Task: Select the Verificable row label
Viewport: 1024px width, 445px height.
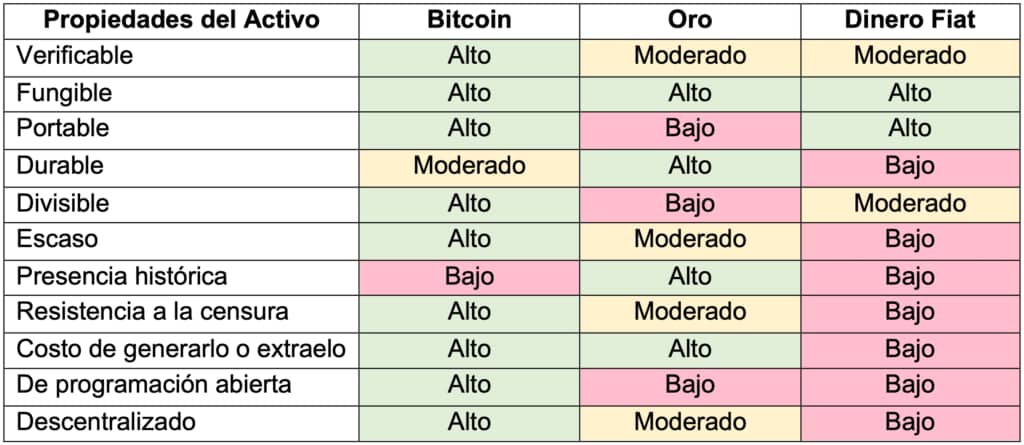Action: (x=74, y=56)
